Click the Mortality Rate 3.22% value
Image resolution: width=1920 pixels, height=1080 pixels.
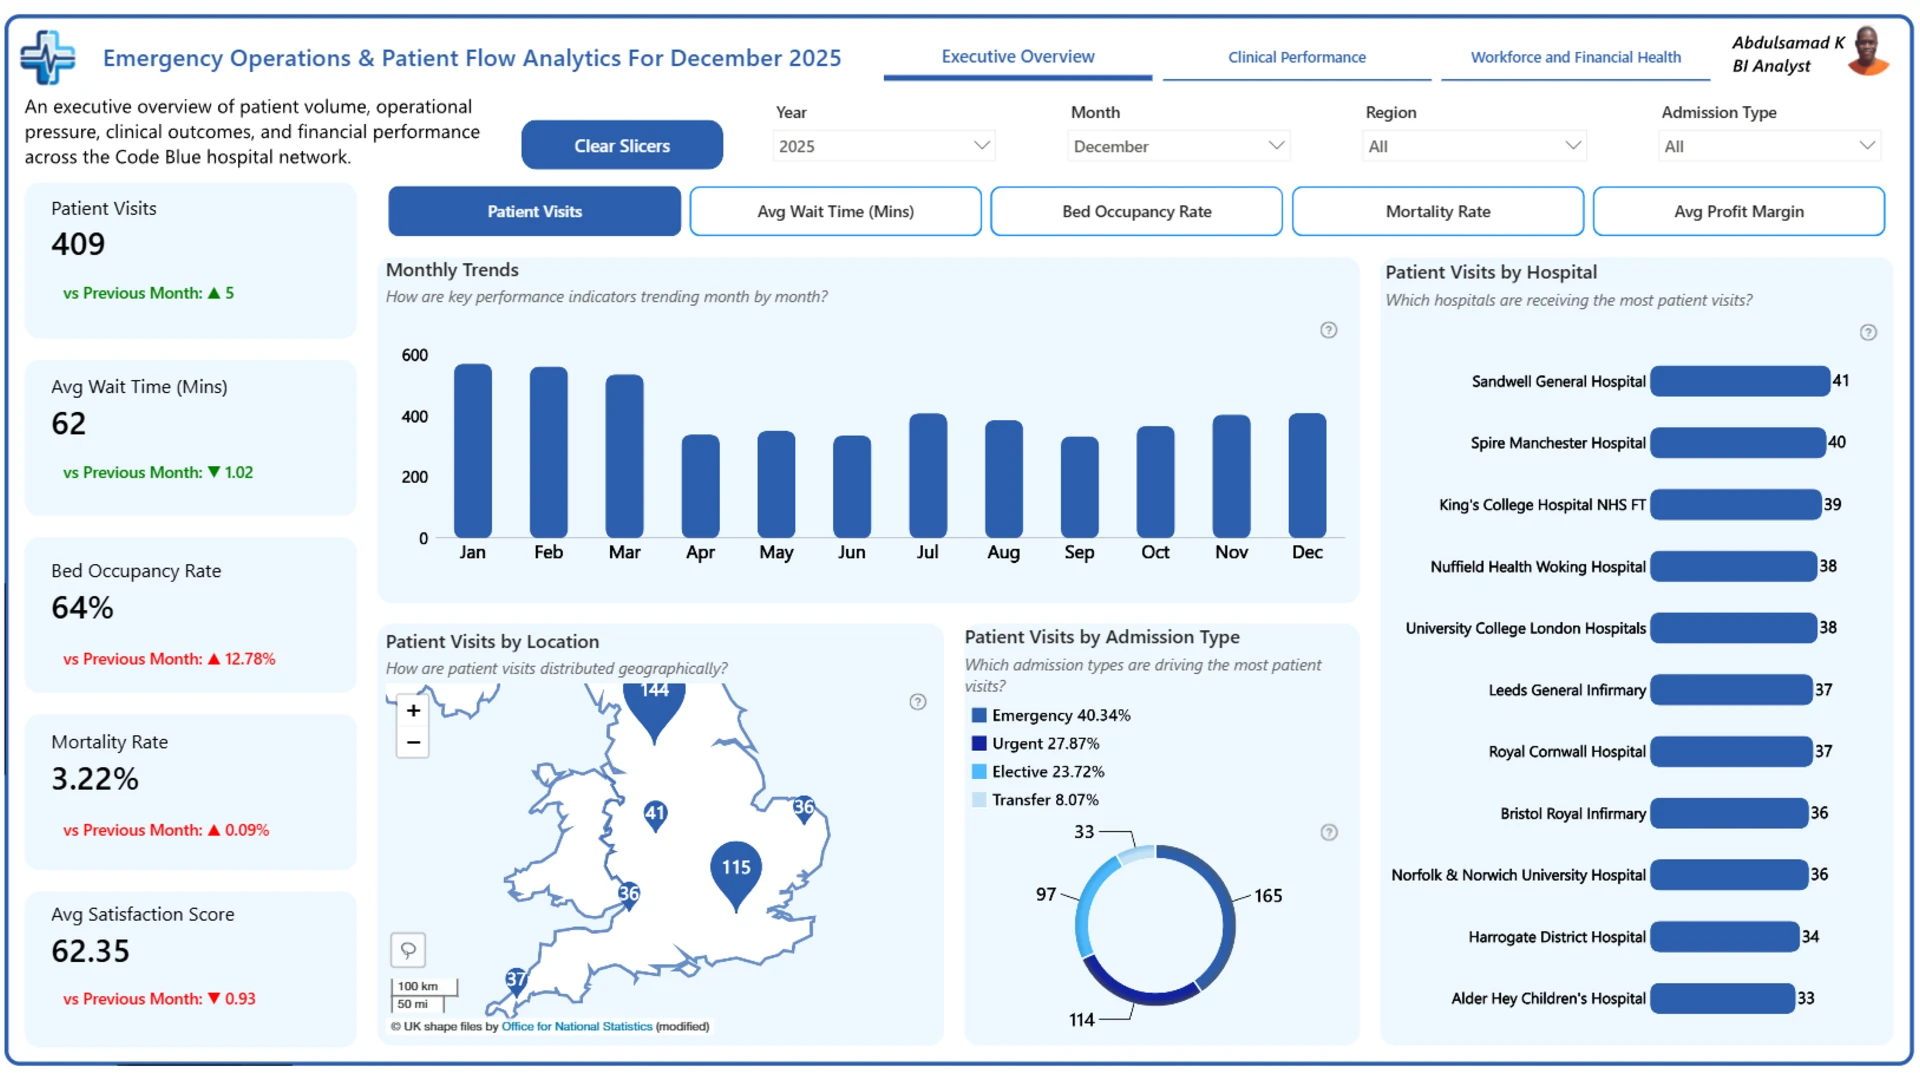(95, 779)
